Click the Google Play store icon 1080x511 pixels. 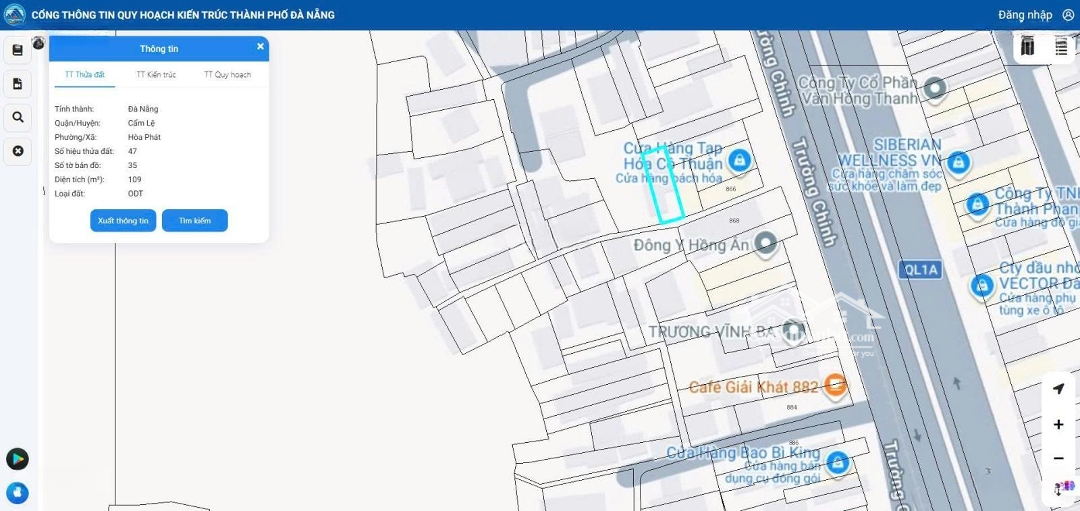tap(17, 459)
